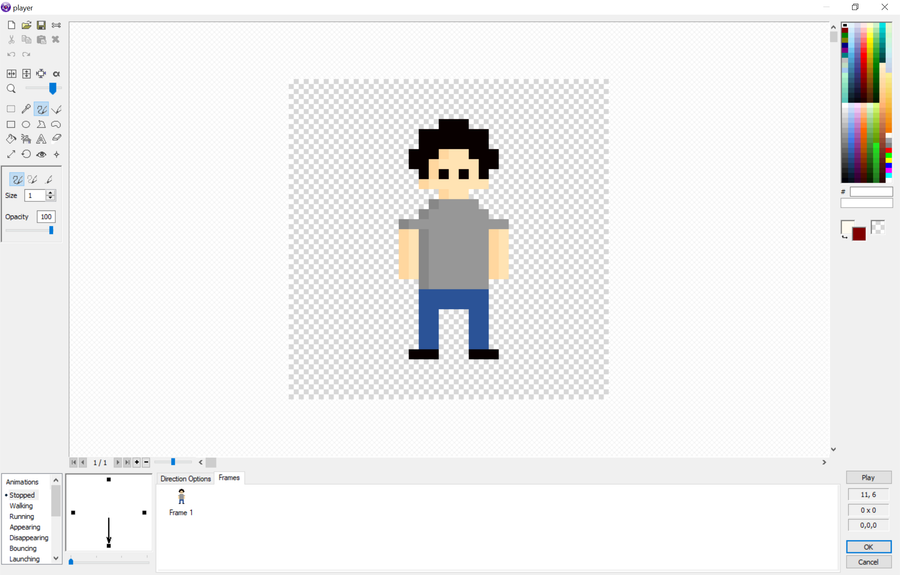Select the Walking animation

[x=21, y=506]
